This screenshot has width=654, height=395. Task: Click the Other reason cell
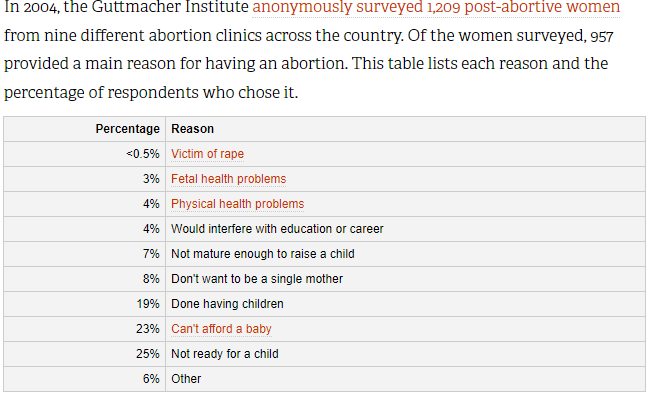405,379
